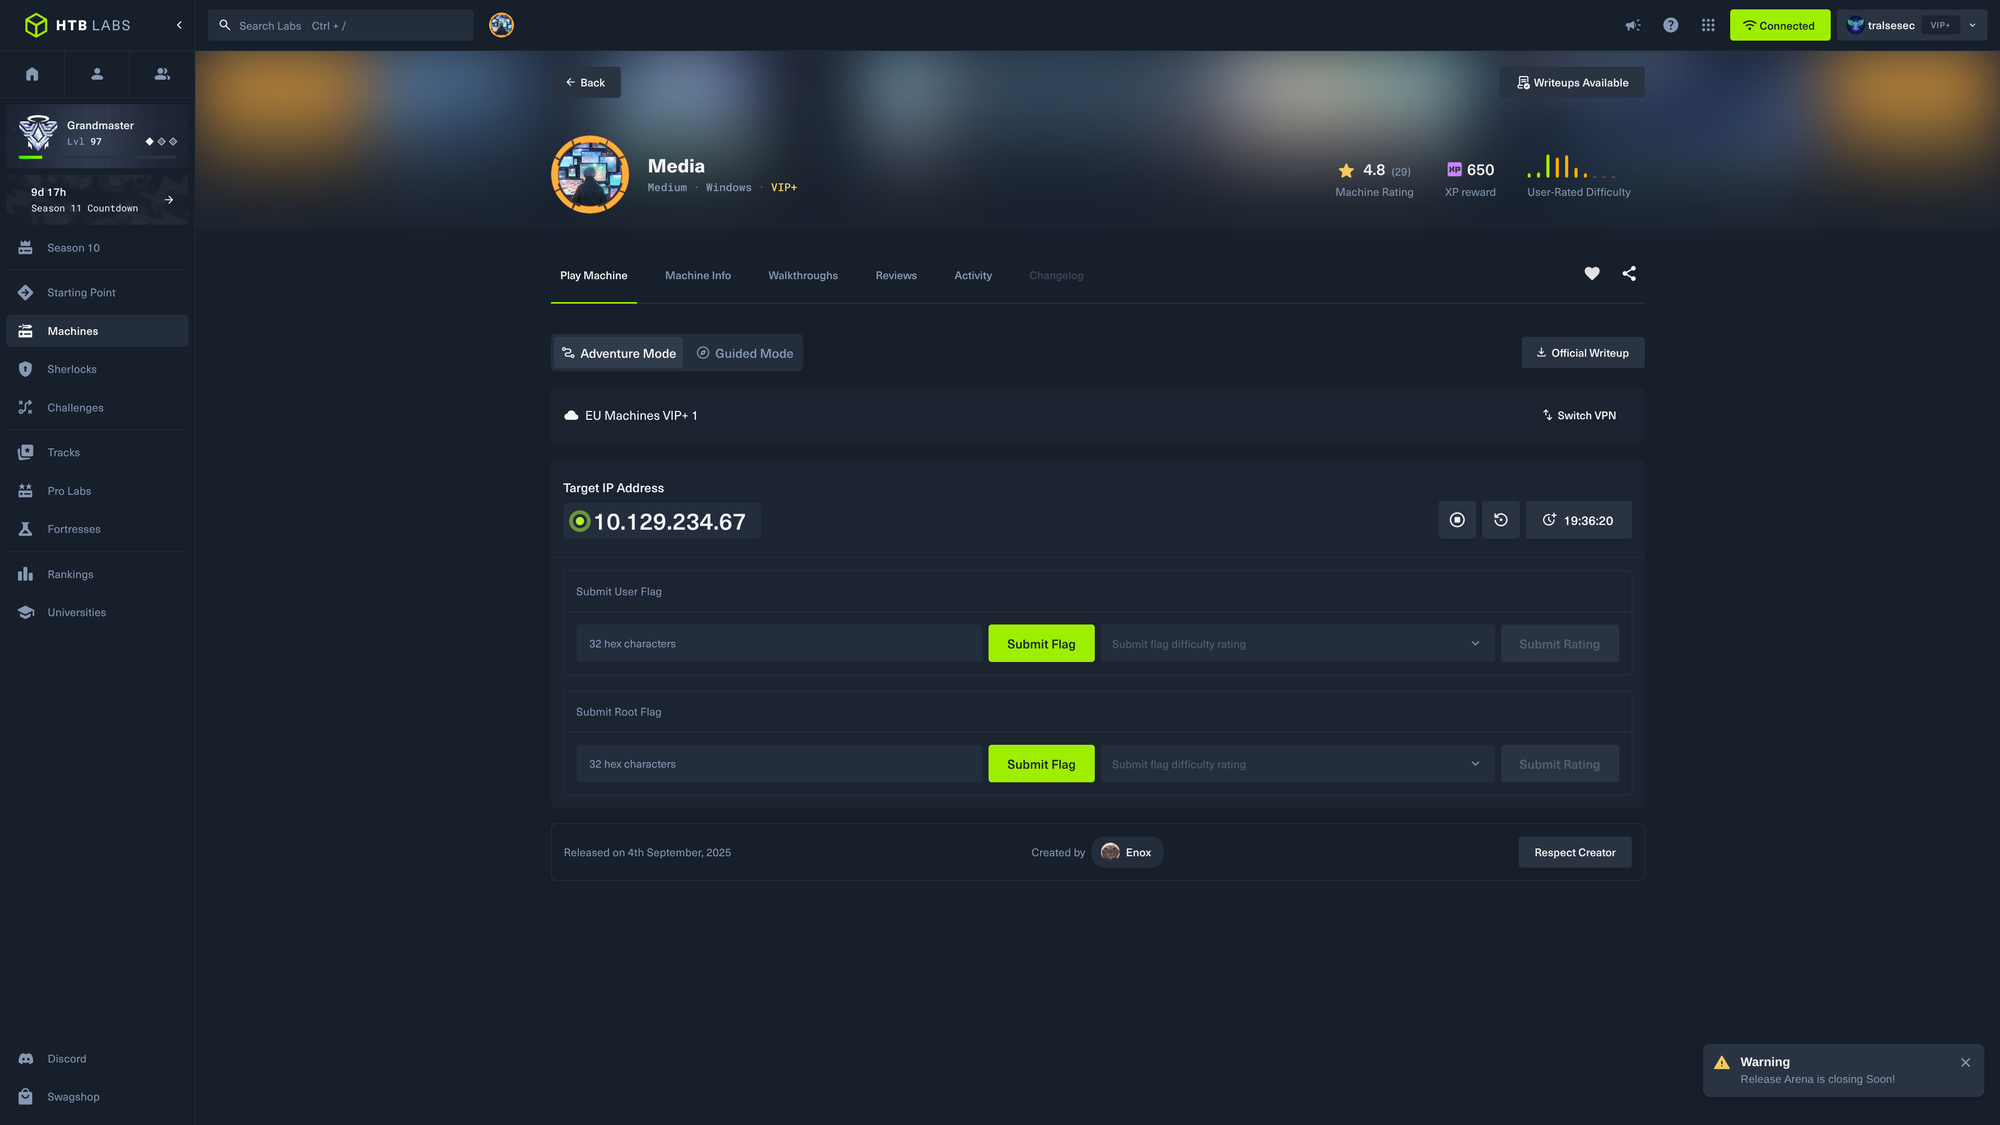Open Writeups Available
Image resolution: width=2000 pixels, height=1125 pixels.
point(1572,82)
